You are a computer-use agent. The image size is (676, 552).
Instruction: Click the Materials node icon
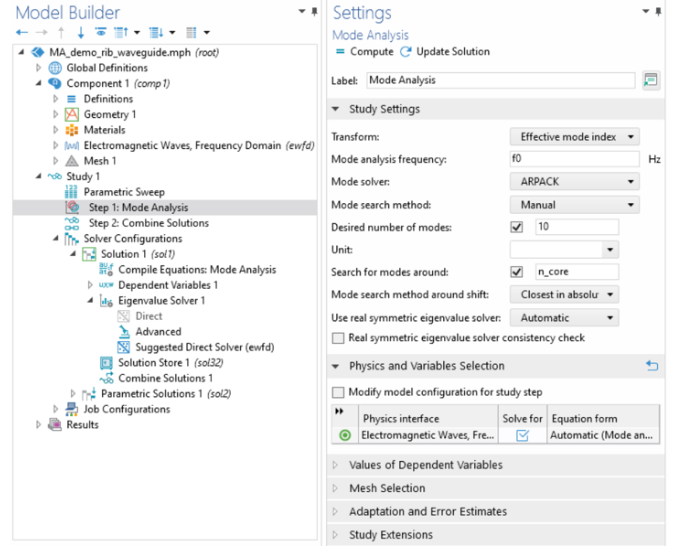coord(72,130)
